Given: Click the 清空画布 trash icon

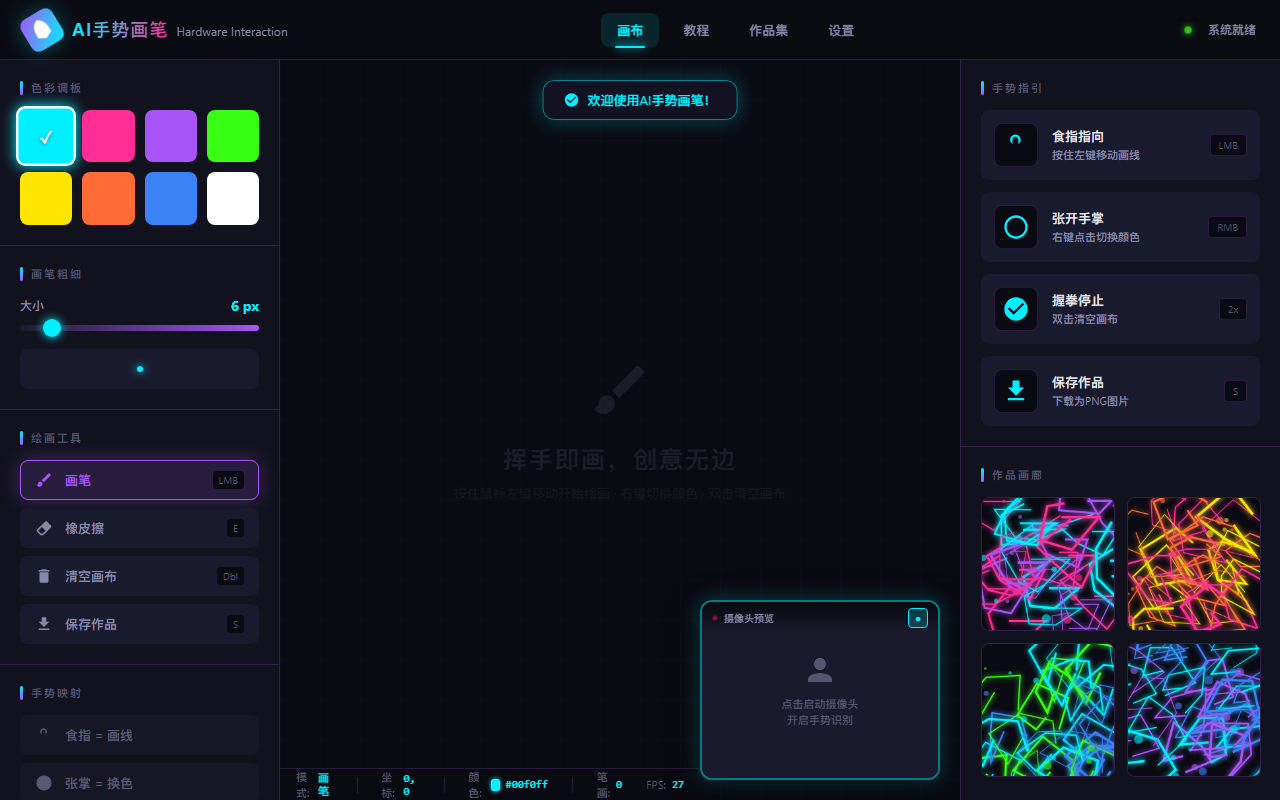Looking at the screenshot, I should [x=44, y=576].
